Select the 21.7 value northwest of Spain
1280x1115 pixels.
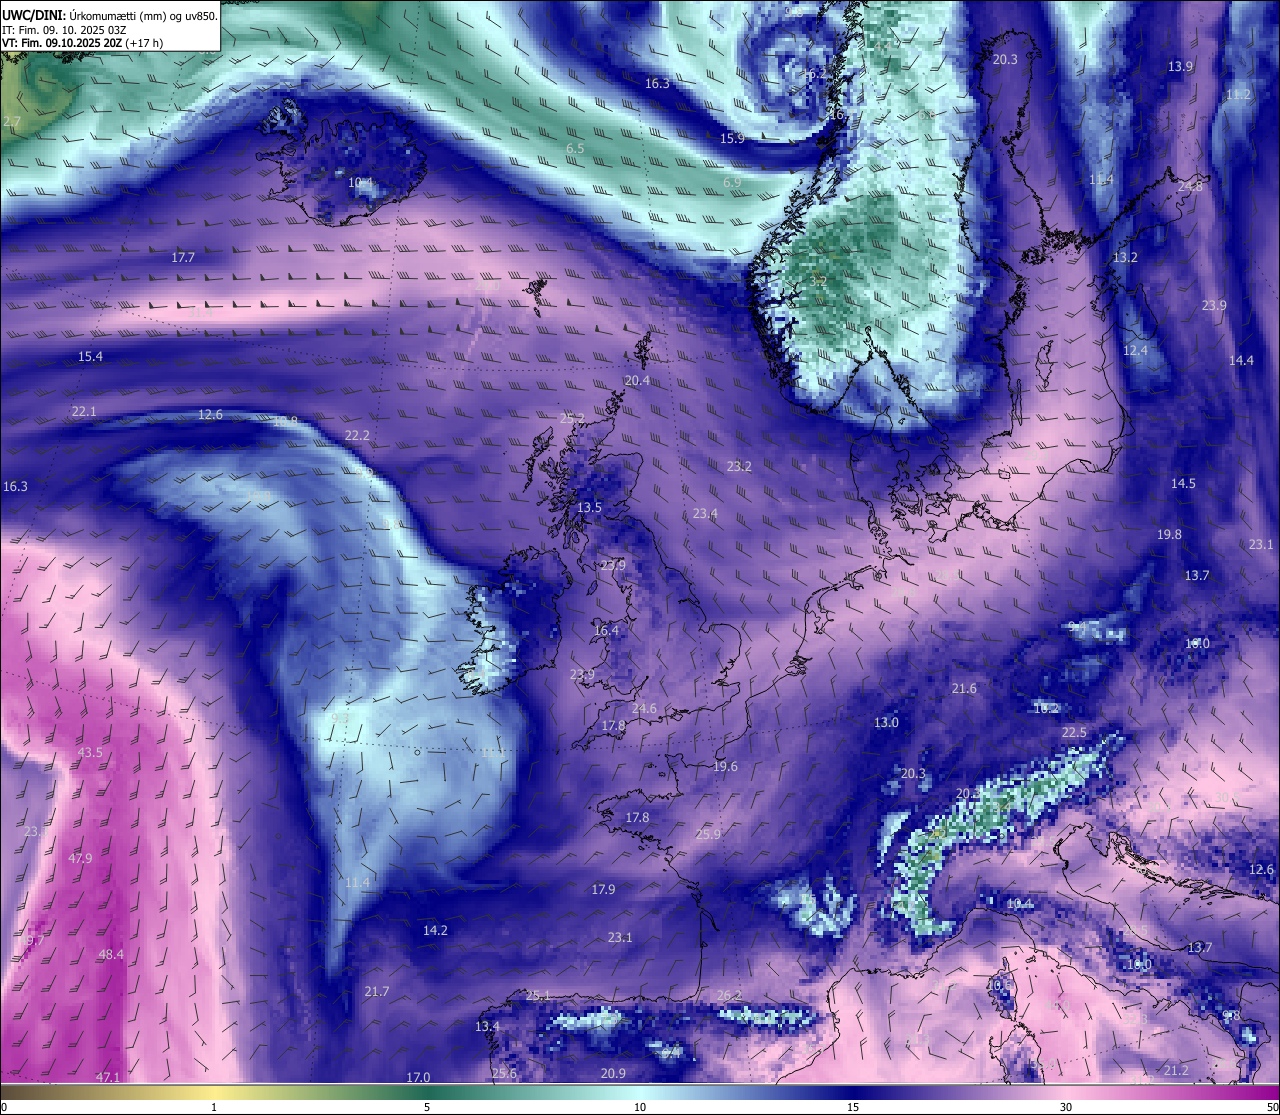click(x=377, y=991)
